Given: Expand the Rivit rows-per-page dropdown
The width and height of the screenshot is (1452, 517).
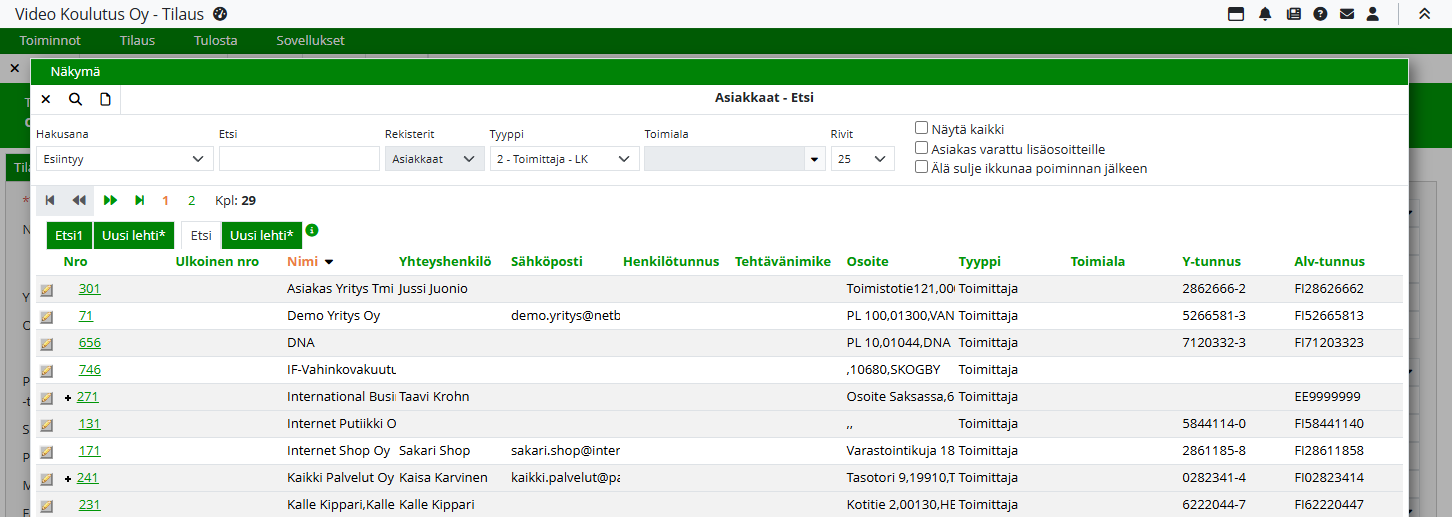Looking at the screenshot, I should point(862,158).
